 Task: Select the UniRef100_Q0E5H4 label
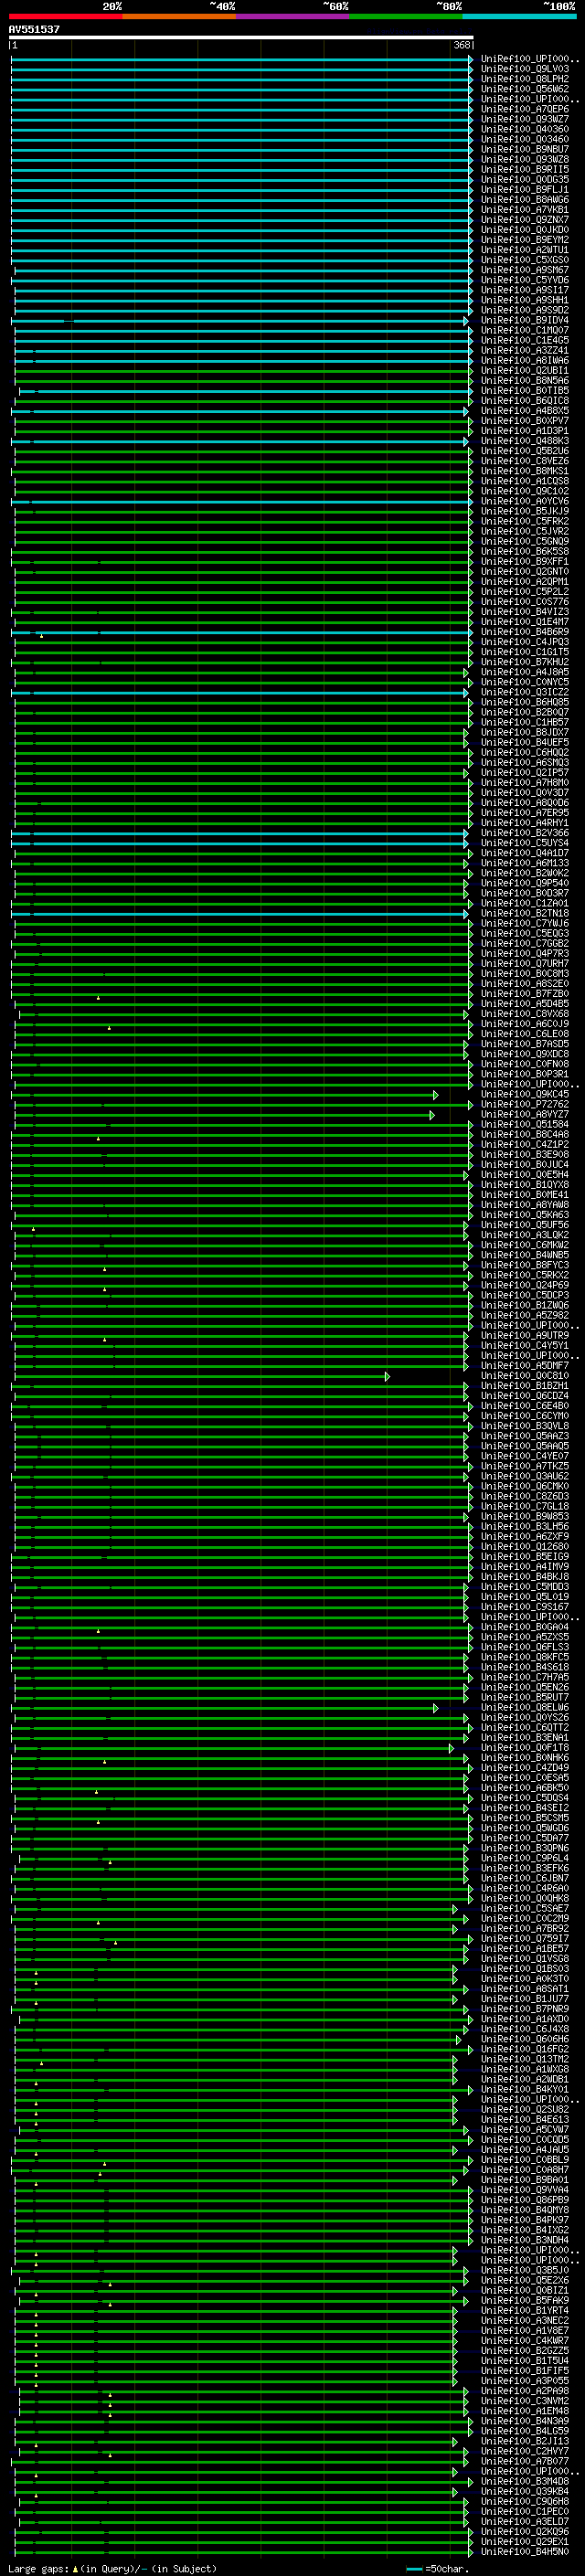[x=525, y=1174]
